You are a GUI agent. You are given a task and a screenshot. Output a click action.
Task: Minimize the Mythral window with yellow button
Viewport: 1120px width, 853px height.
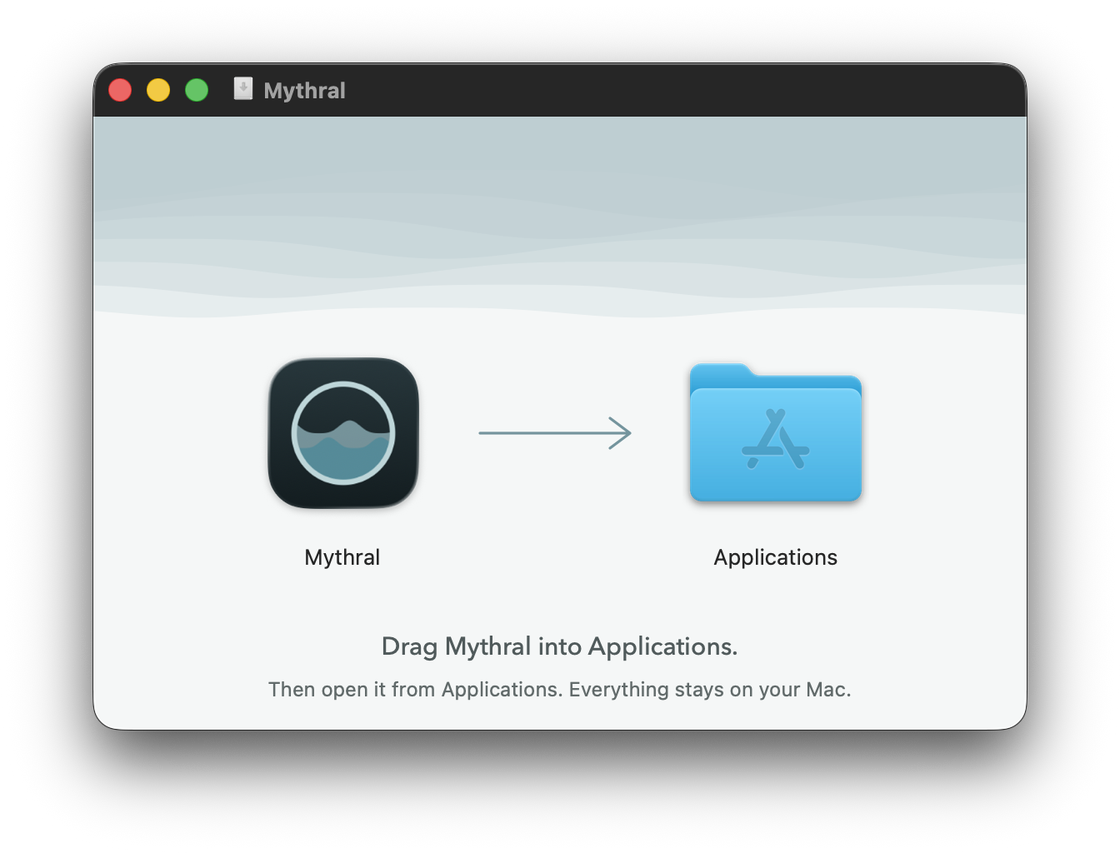point(159,90)
